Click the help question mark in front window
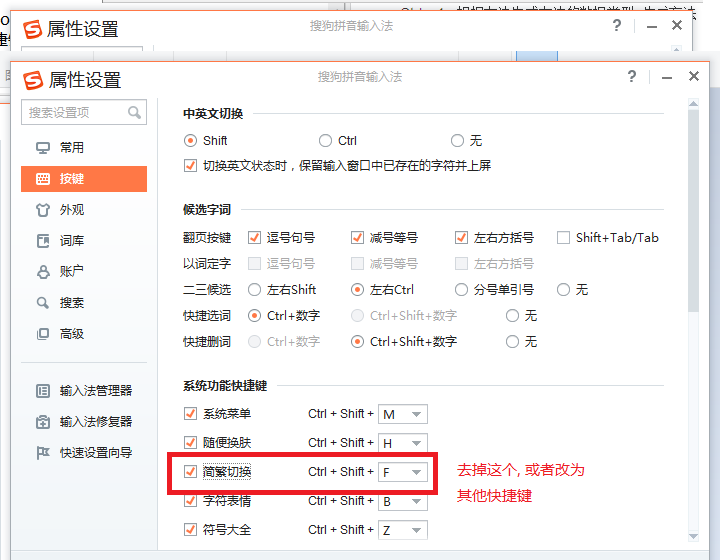Screen dimensions: 720x560 (x=632, y=76)
